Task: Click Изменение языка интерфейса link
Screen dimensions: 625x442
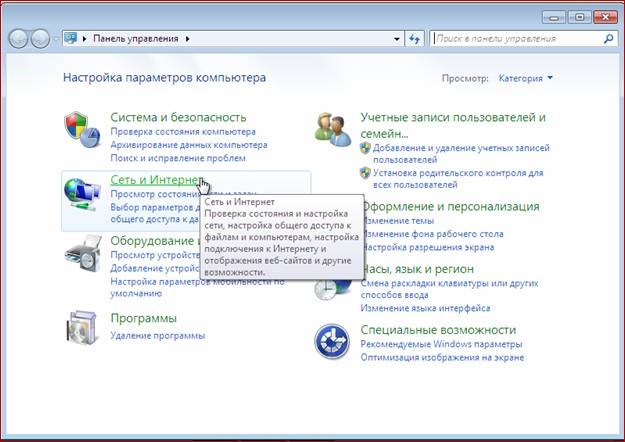Action: point(425,308)
